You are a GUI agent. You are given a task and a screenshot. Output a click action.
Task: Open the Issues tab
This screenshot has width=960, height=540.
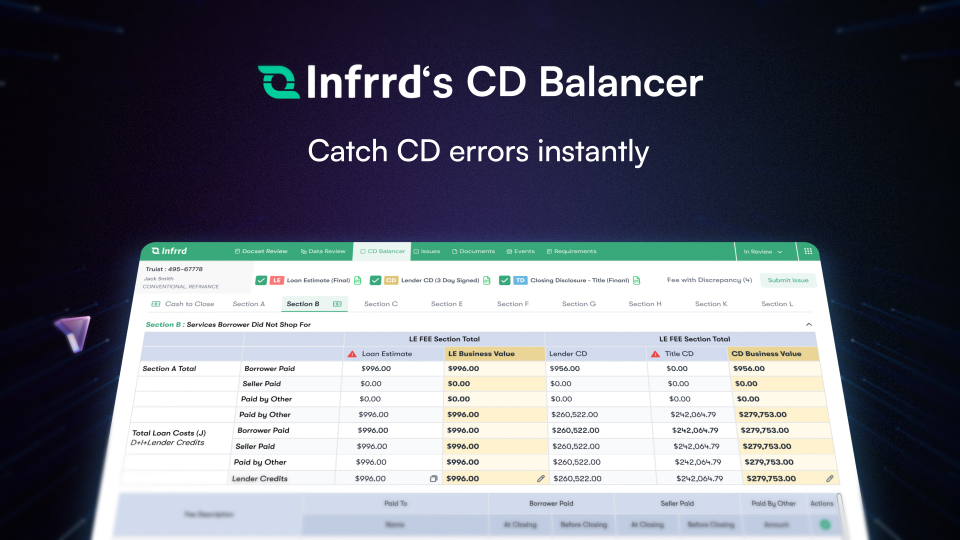pyautogui.click(x=427, y=251)
